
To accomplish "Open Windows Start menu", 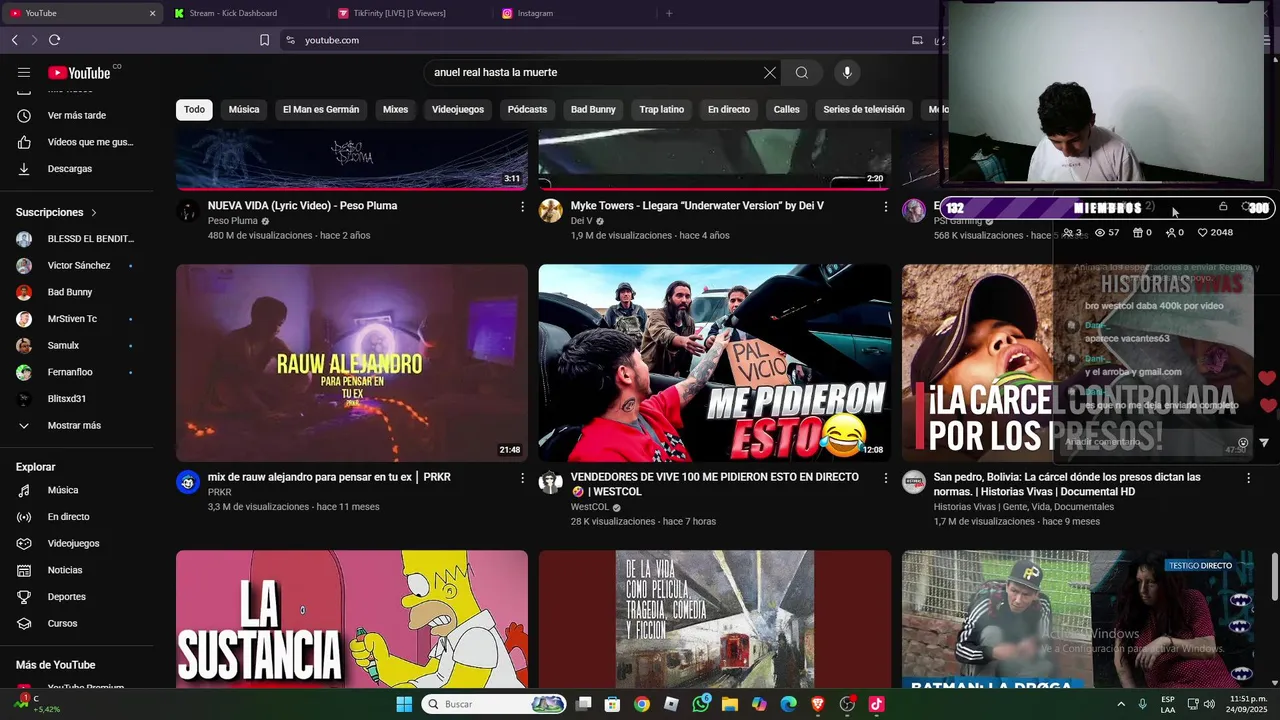I will pos(404,704).
